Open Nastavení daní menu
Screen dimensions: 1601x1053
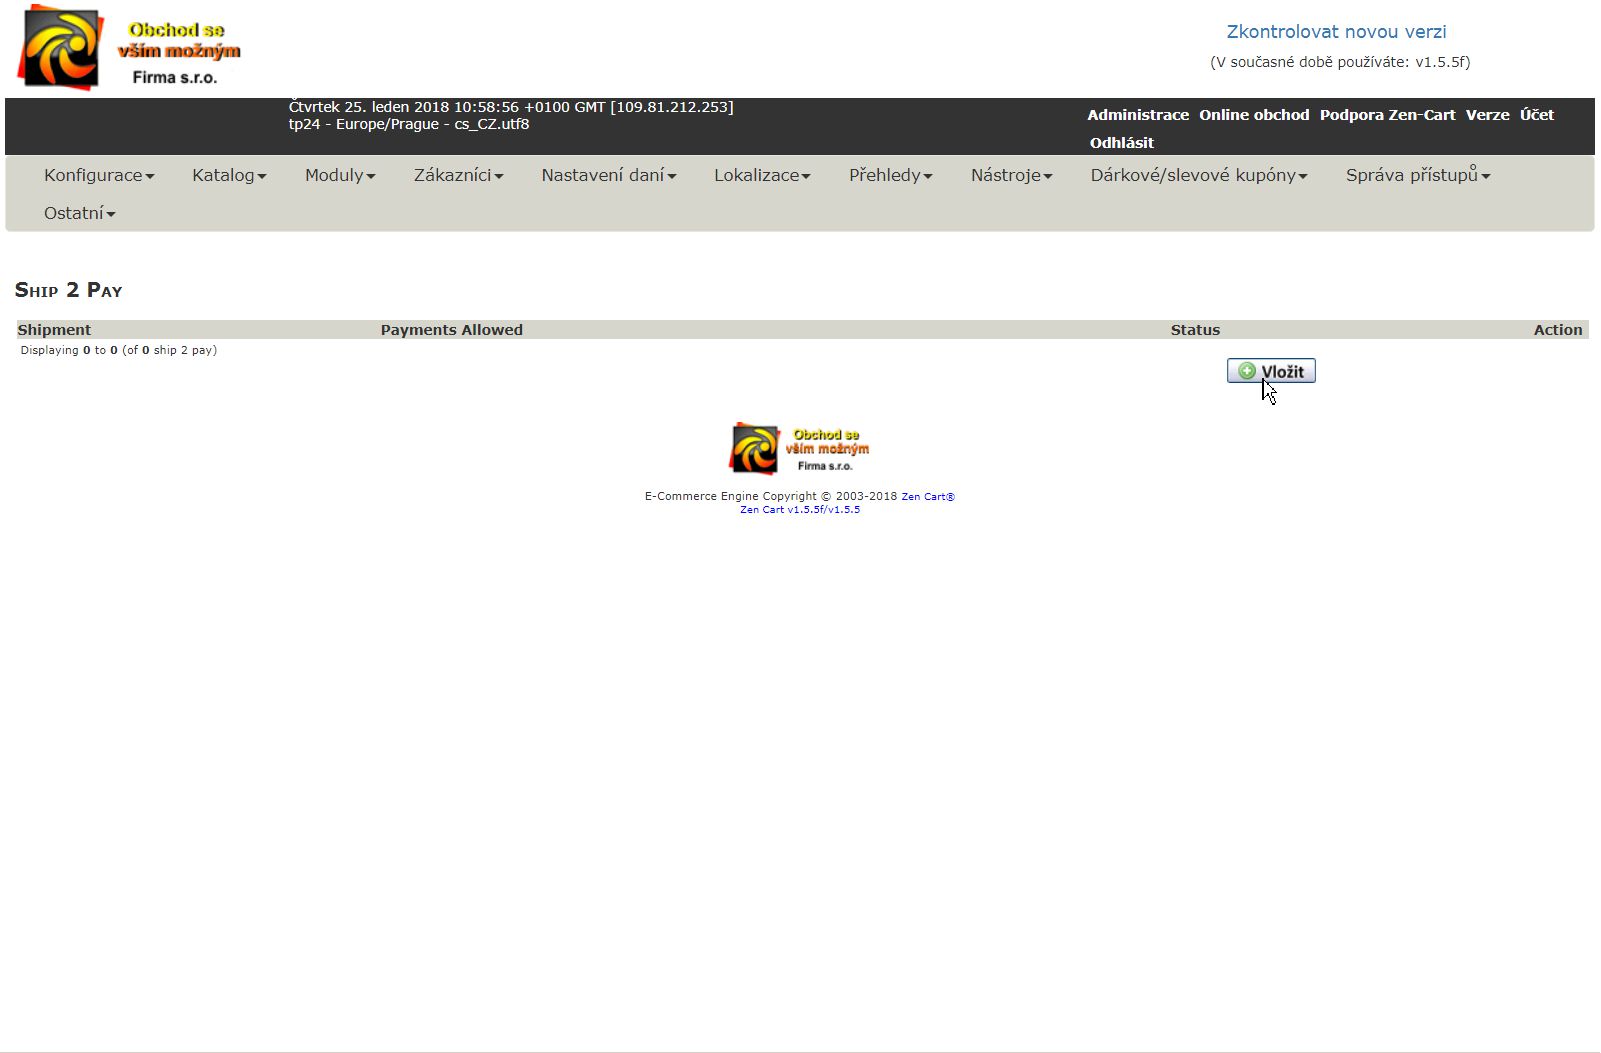point(609,175)
